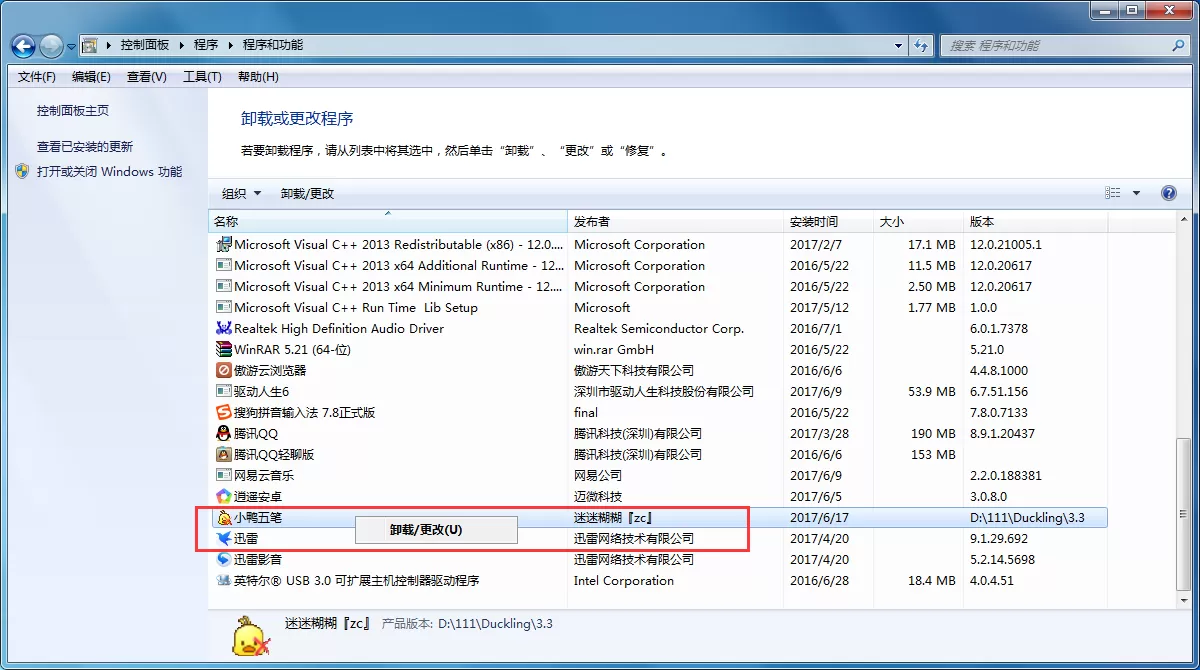Click the scroll up arrow of the list
Viewport: 1200px width, 670px height.
tap(1184, 221)
